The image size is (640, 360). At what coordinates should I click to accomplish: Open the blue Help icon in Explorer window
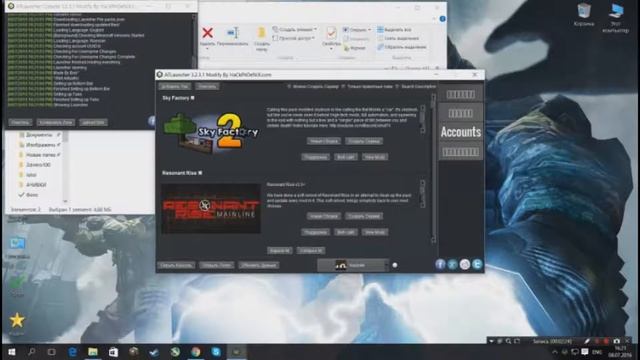click(442, 19)
